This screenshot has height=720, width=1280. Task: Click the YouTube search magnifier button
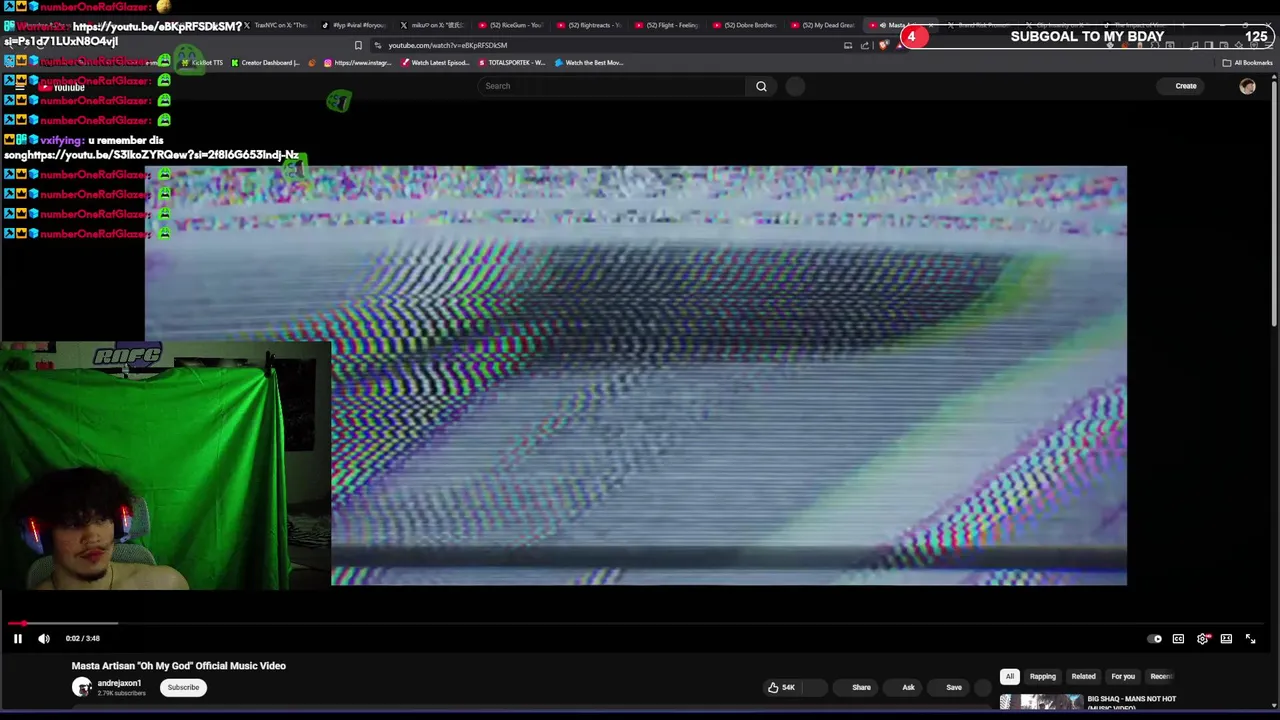coord(761,86)
